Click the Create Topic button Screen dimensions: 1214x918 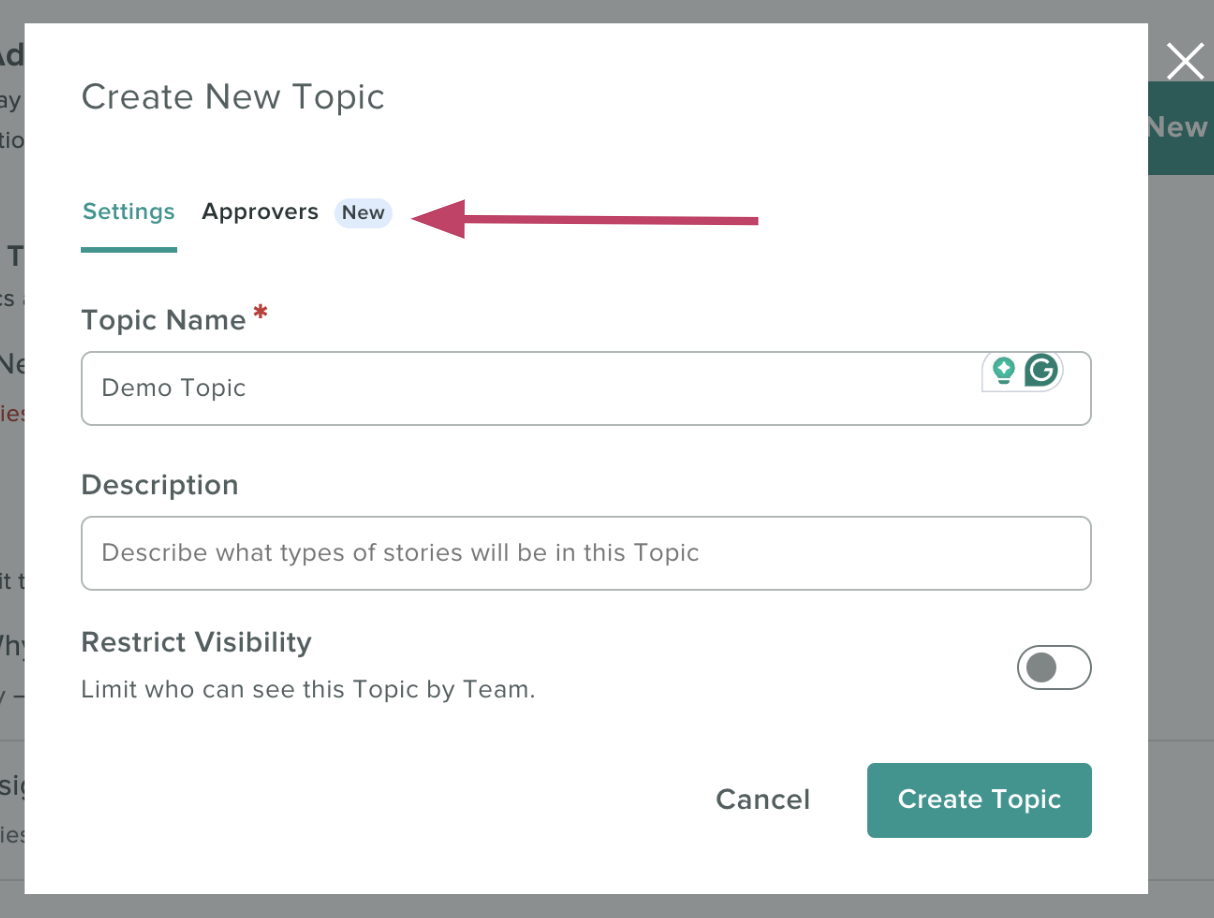979,800
